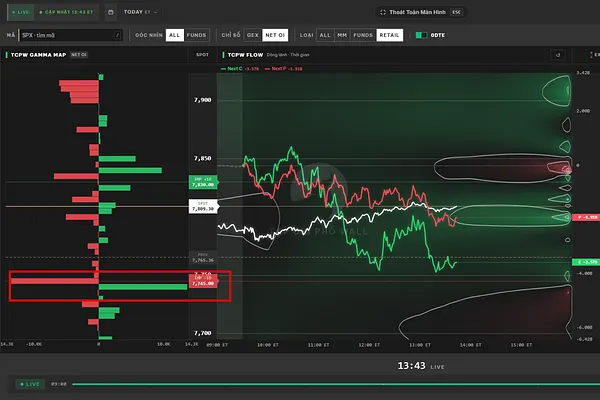Click the LIVE indicator in top bar
This screenshot has height=400, width=600.
[20, 12]
